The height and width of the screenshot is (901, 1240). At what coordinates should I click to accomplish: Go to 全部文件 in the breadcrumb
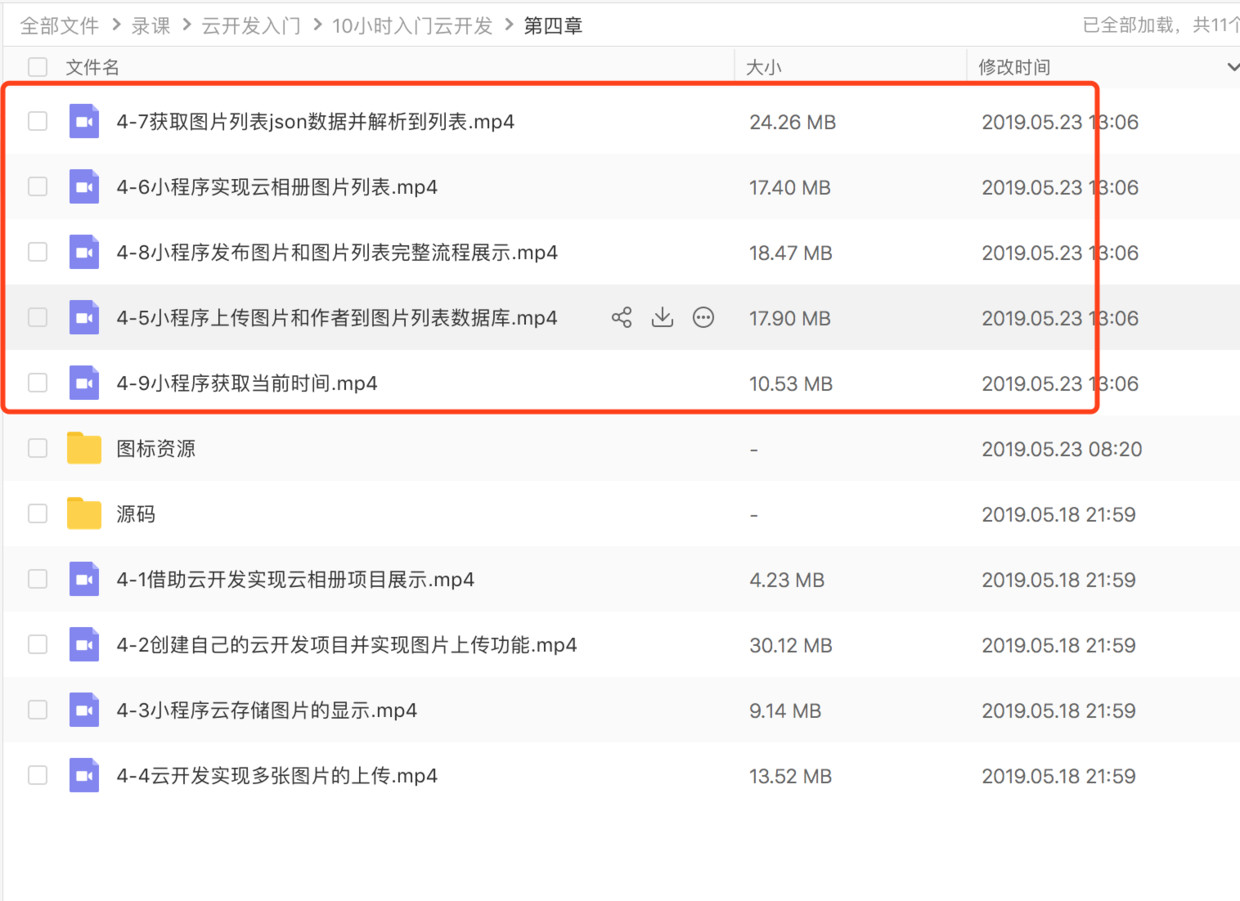(59, 26)
